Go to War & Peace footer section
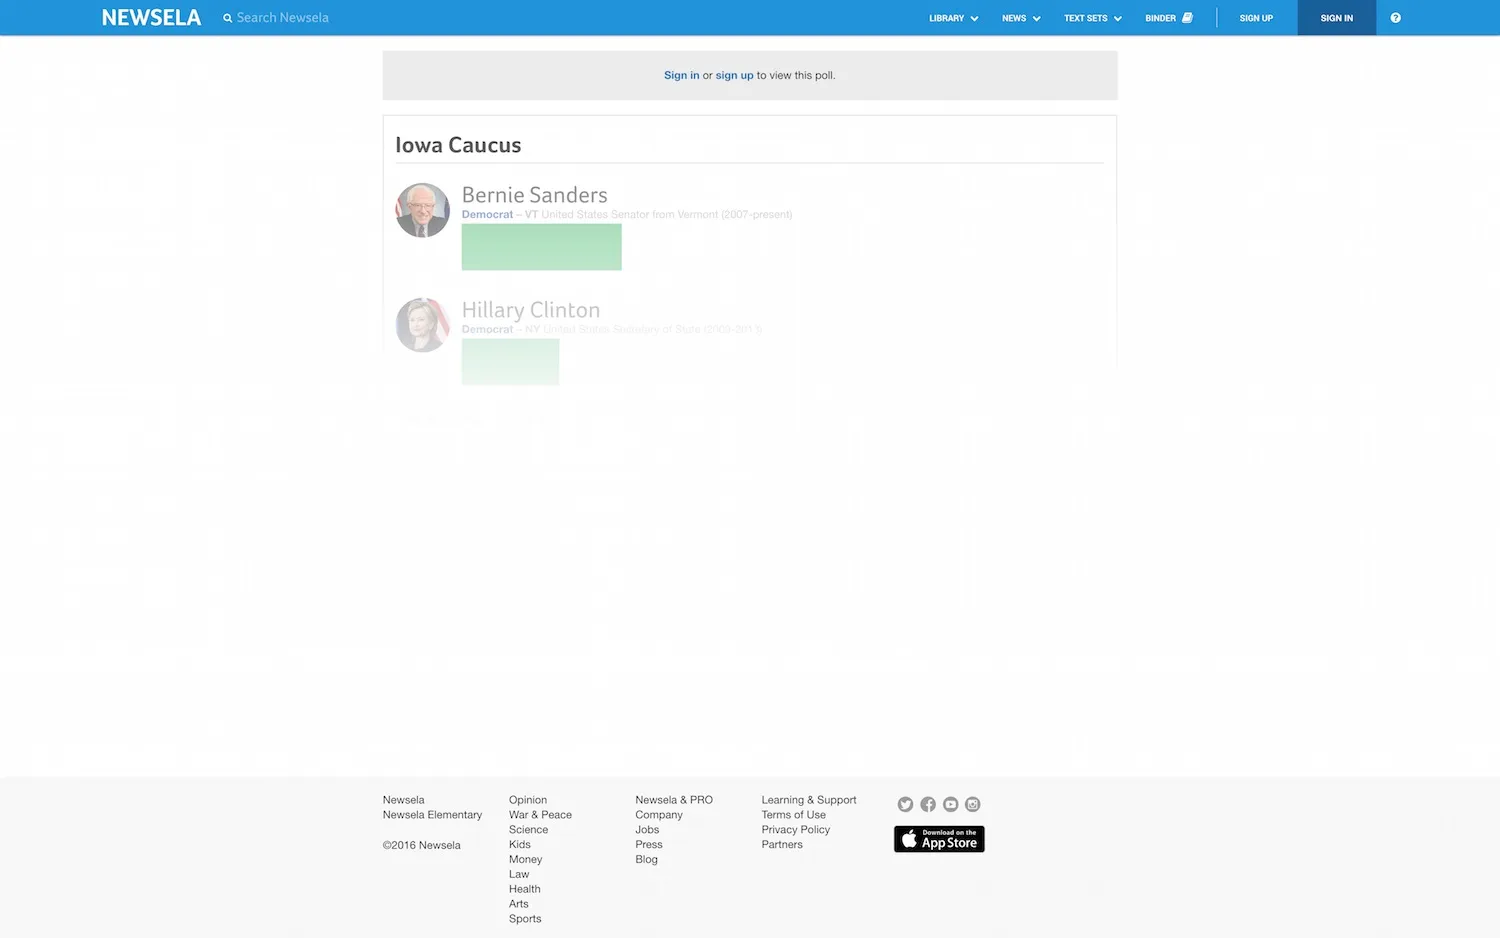The image size is (1500, 938). pos(540,815)
